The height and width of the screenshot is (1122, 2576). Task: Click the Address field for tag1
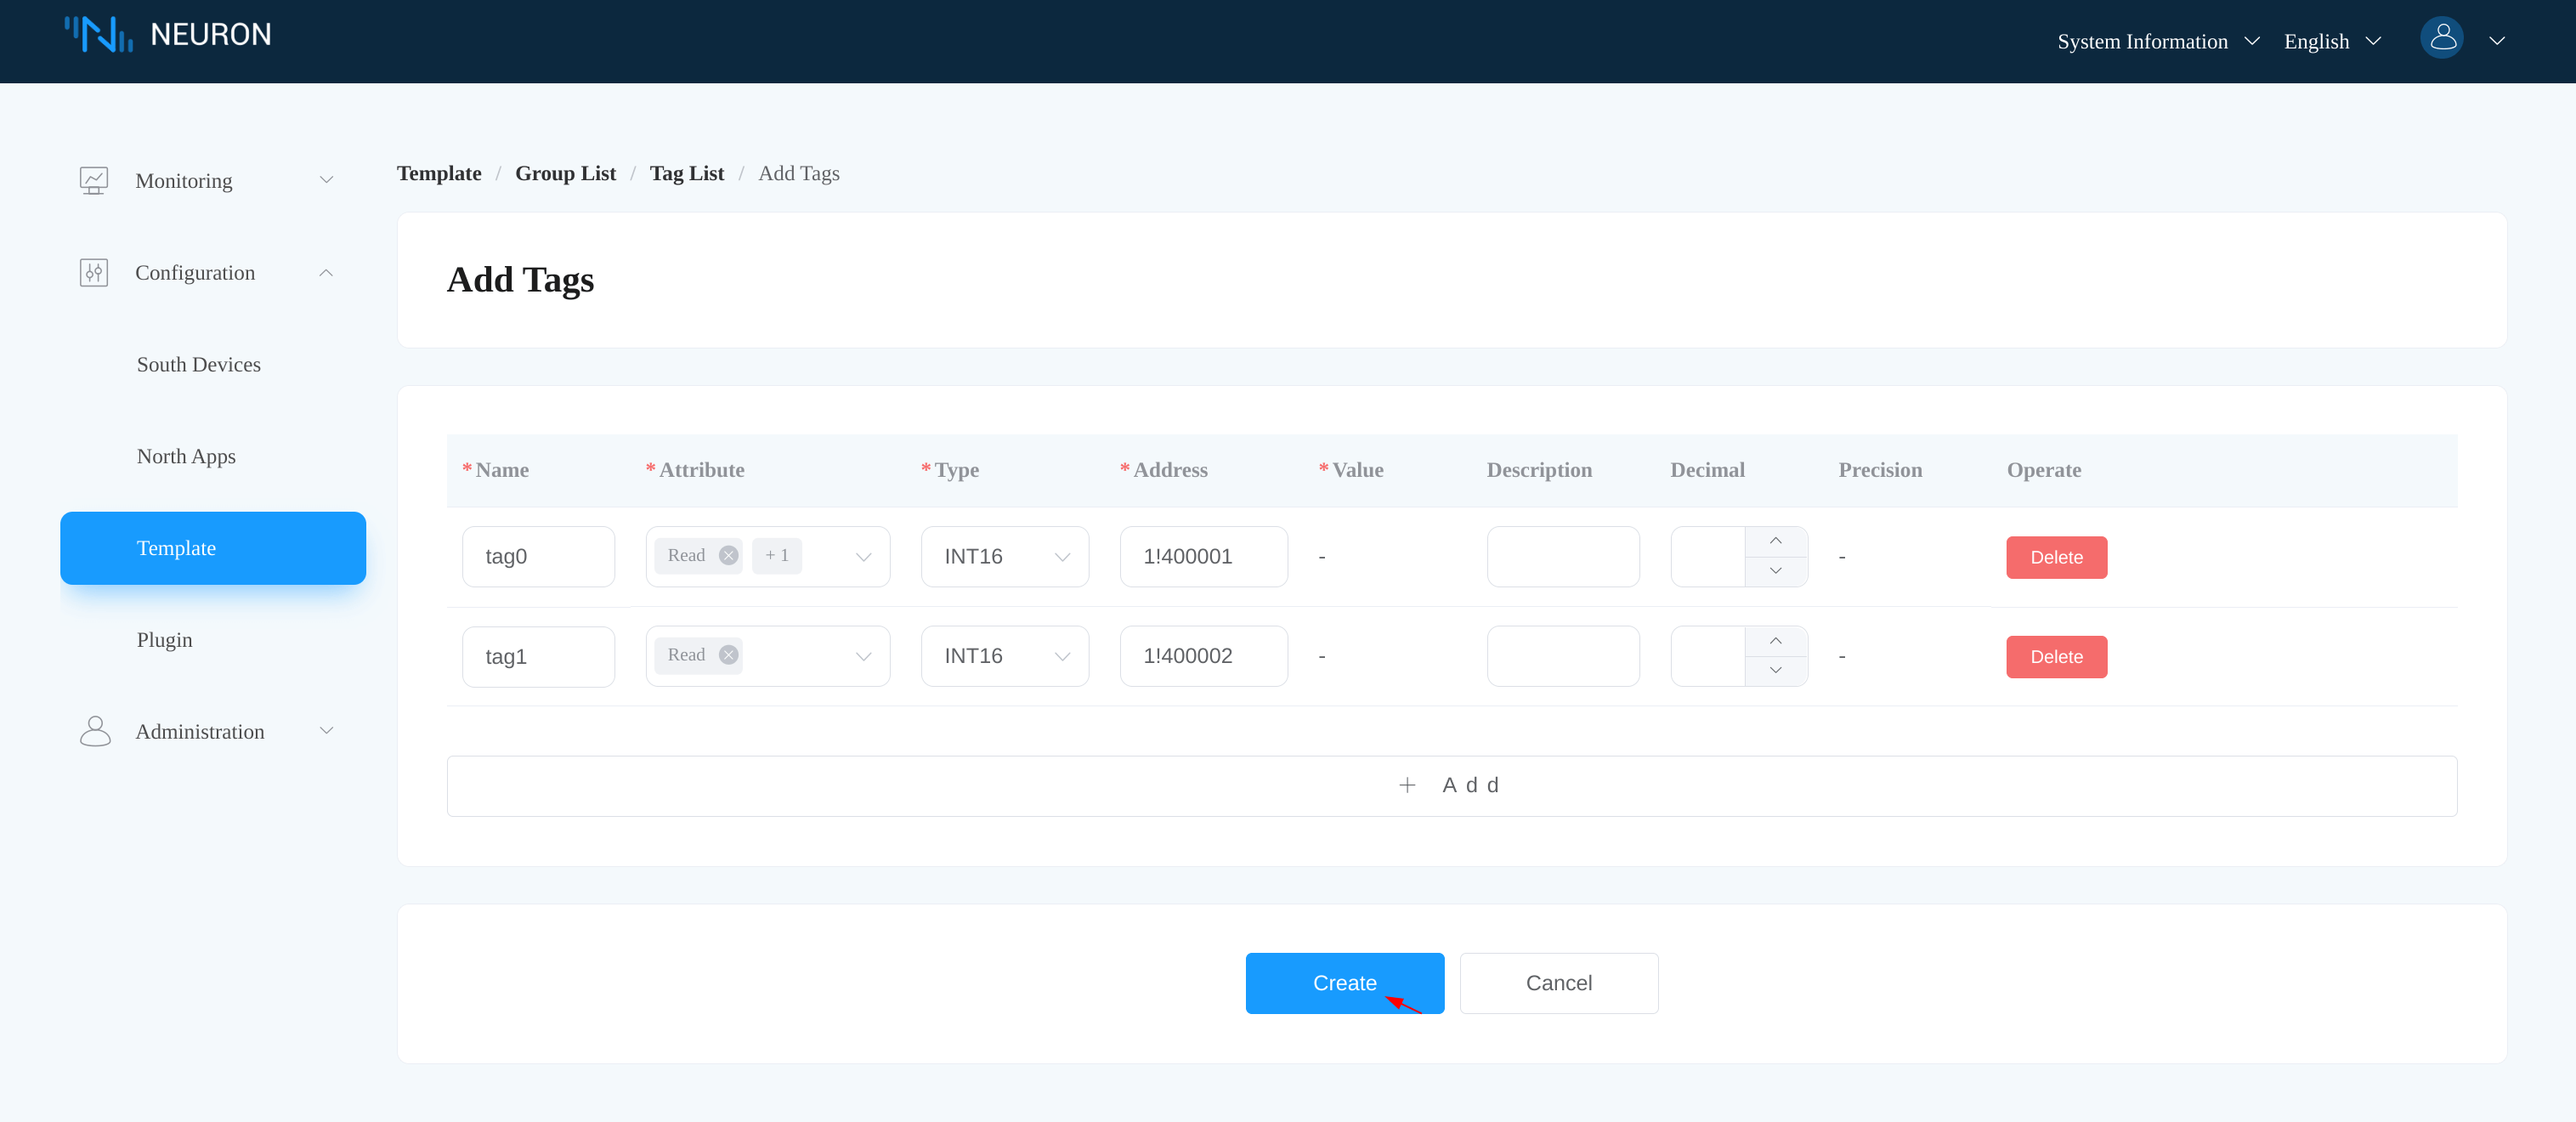click(1203, 656)
